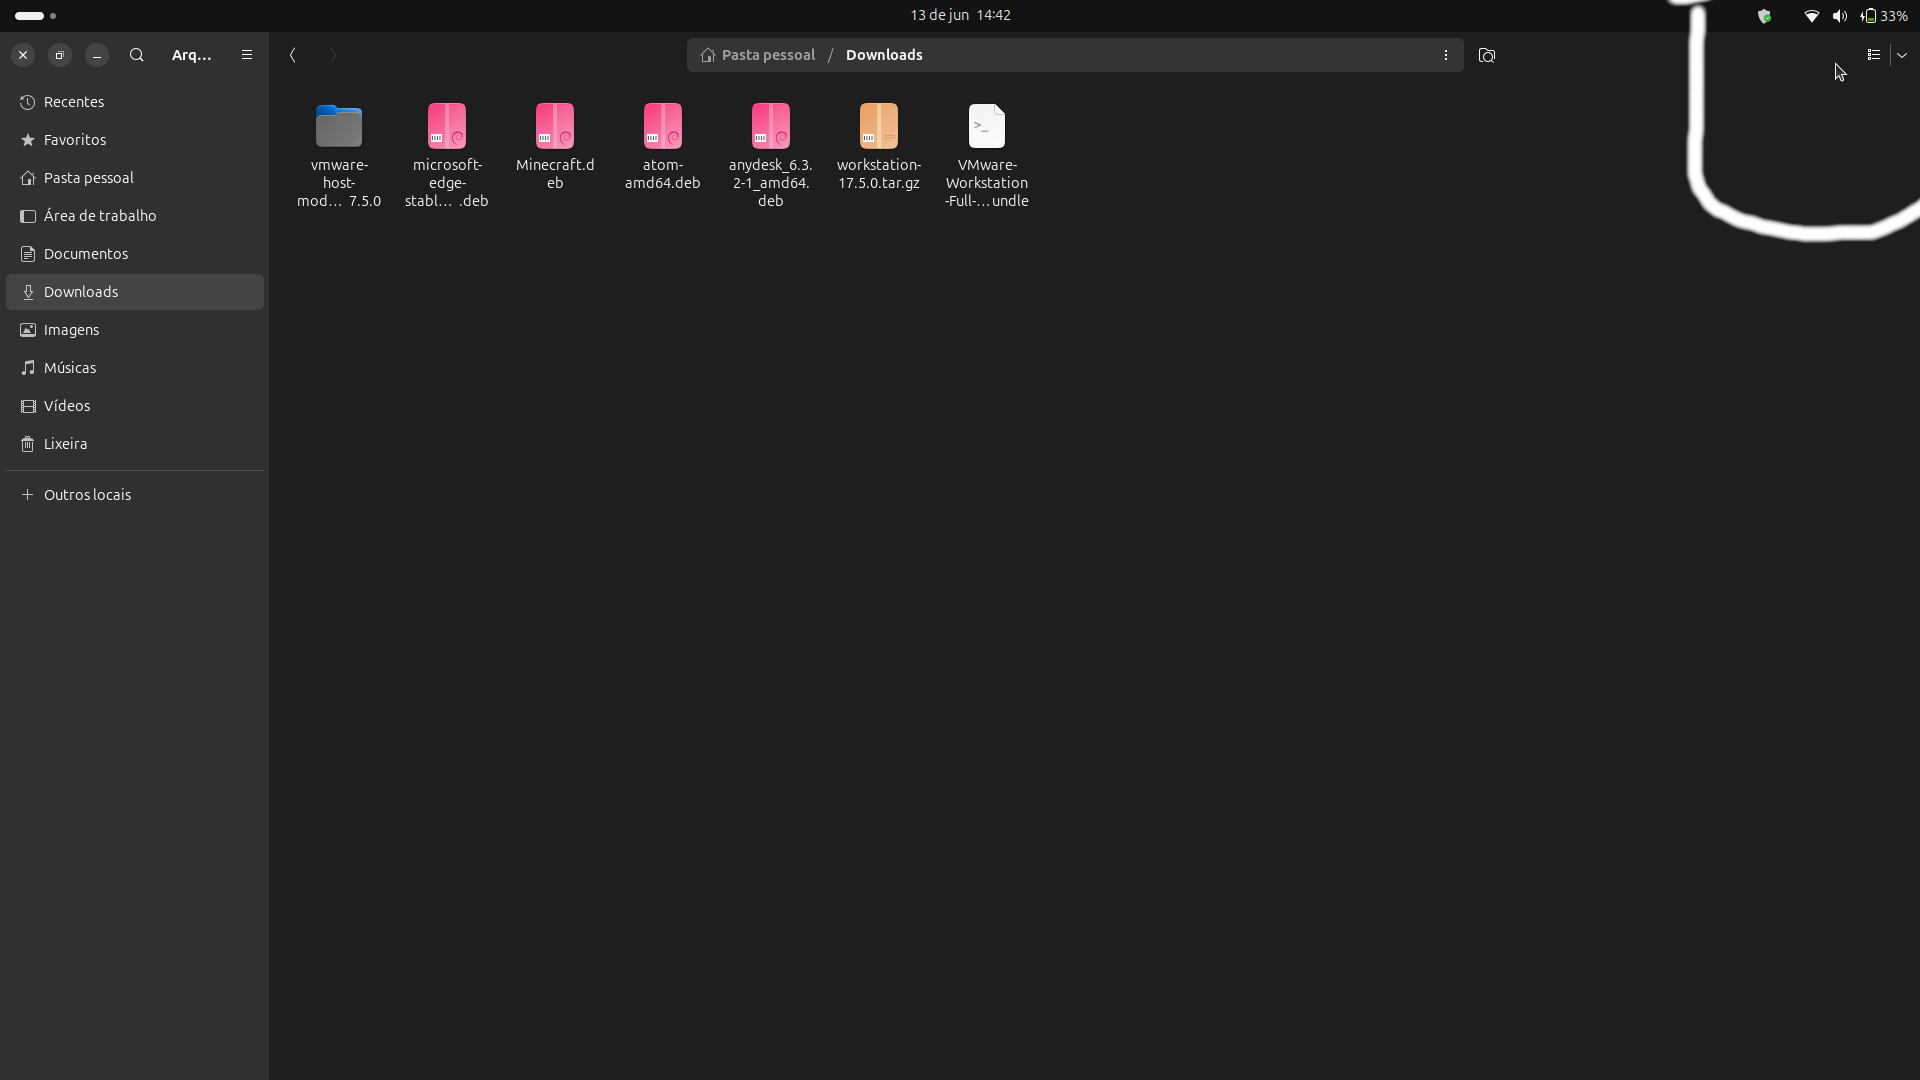1920x1080 pixels.
Task: Open the hamburger main menu in sidebar header
Action: point(247,55)
